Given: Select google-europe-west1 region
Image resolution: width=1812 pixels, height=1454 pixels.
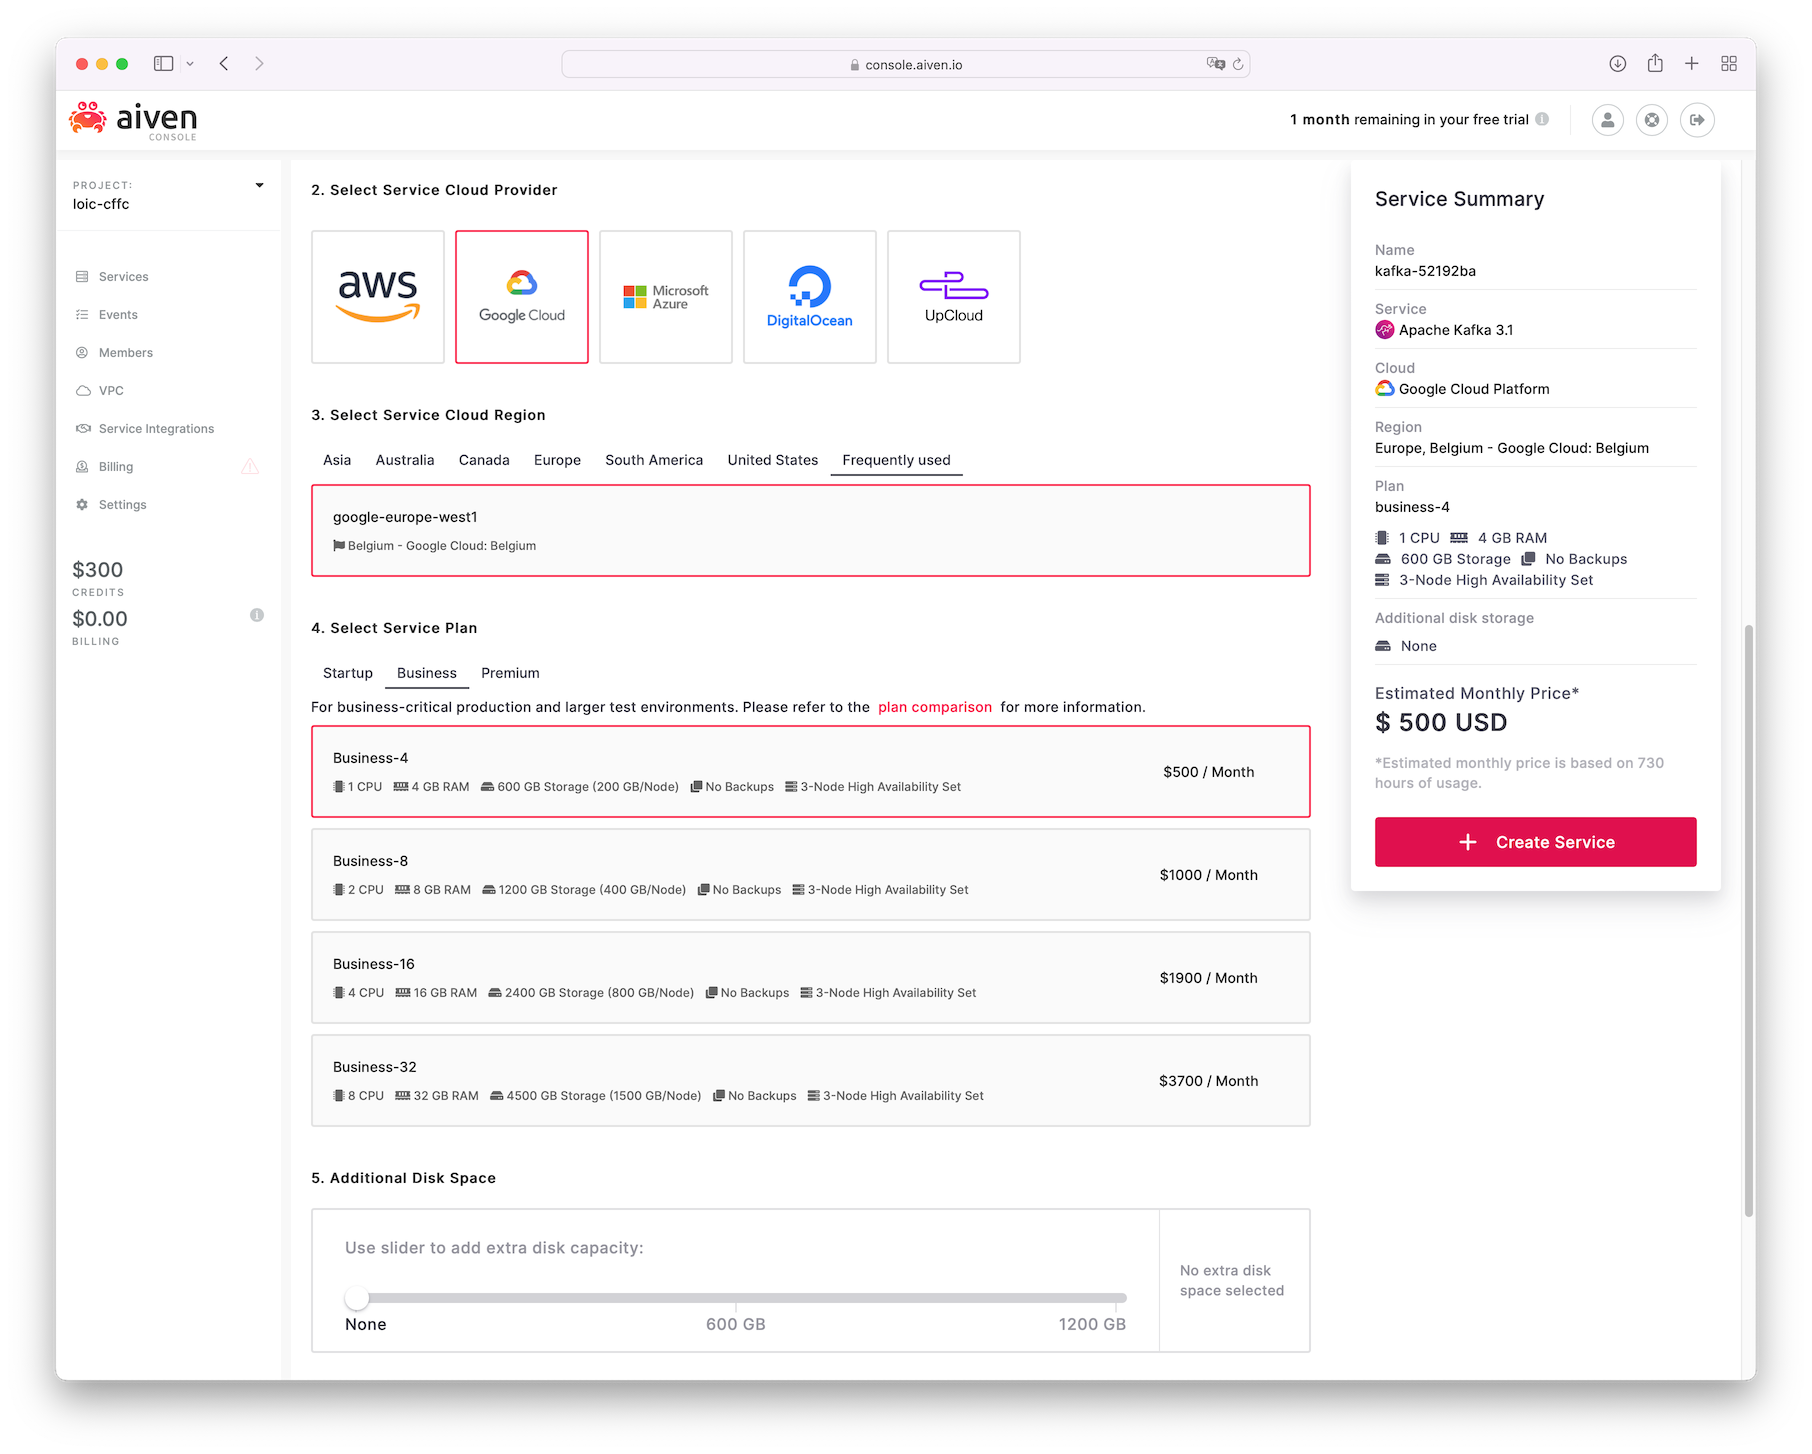Looking at the screenshot, I should tap(811, 531).
